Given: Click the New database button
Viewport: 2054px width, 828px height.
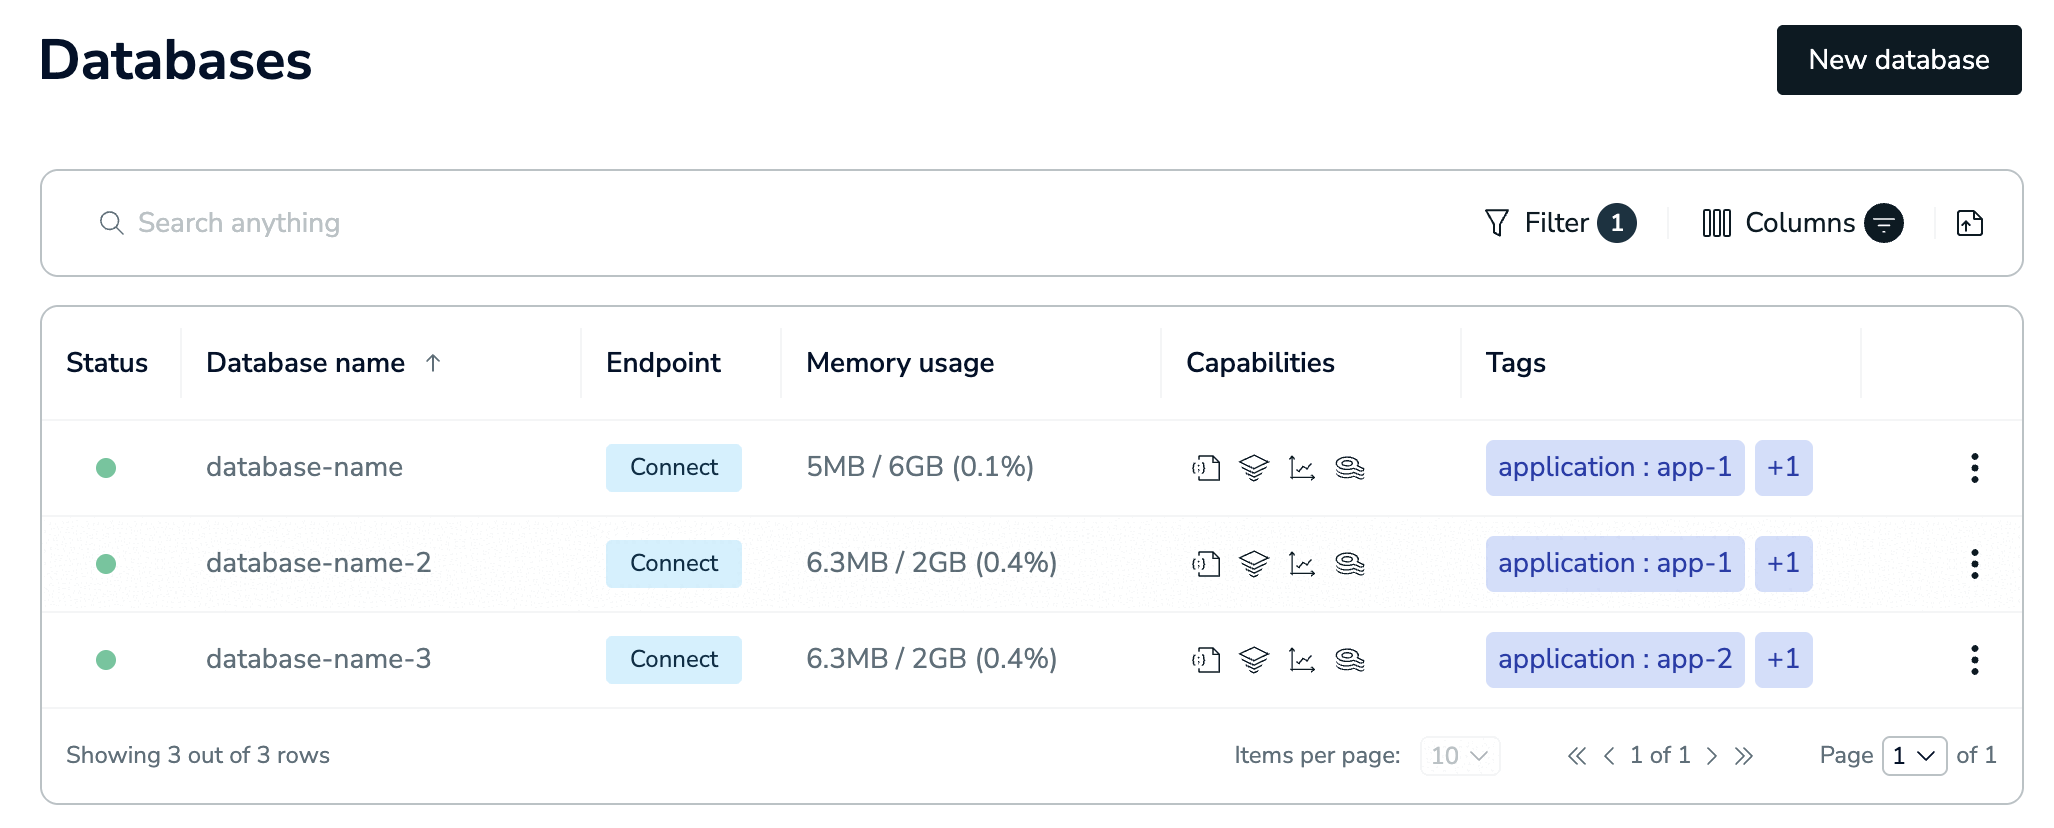Looking at the screenshot, I should click(x=1899, y=60).
